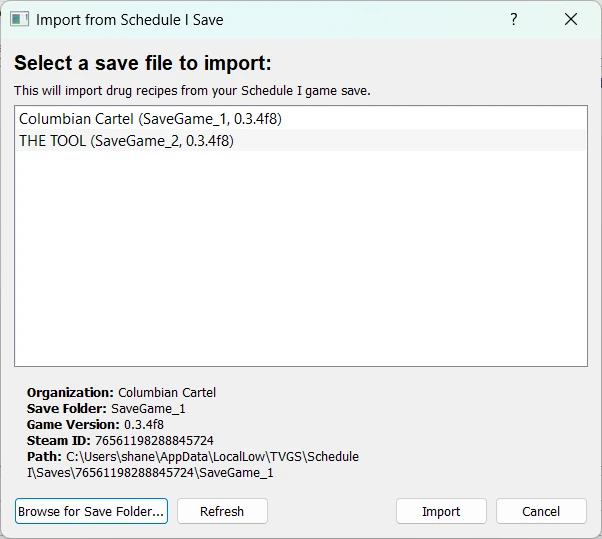This screenshot has width=602, height=539.
Task: Click the Path value text
Action: (x=193, y=465)
